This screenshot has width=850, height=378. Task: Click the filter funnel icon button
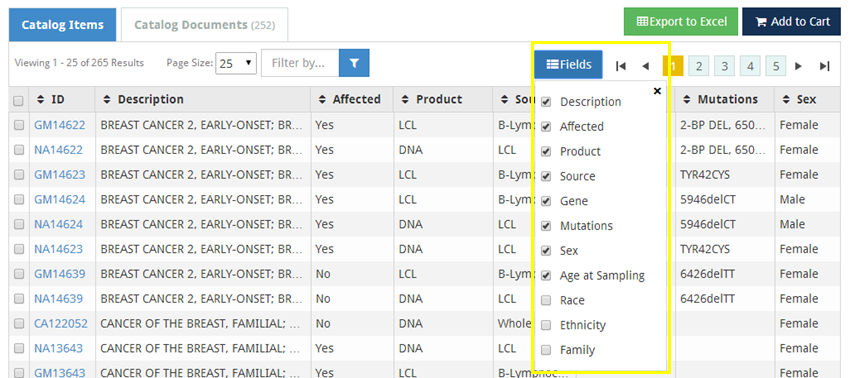click(x=354, y=63)
